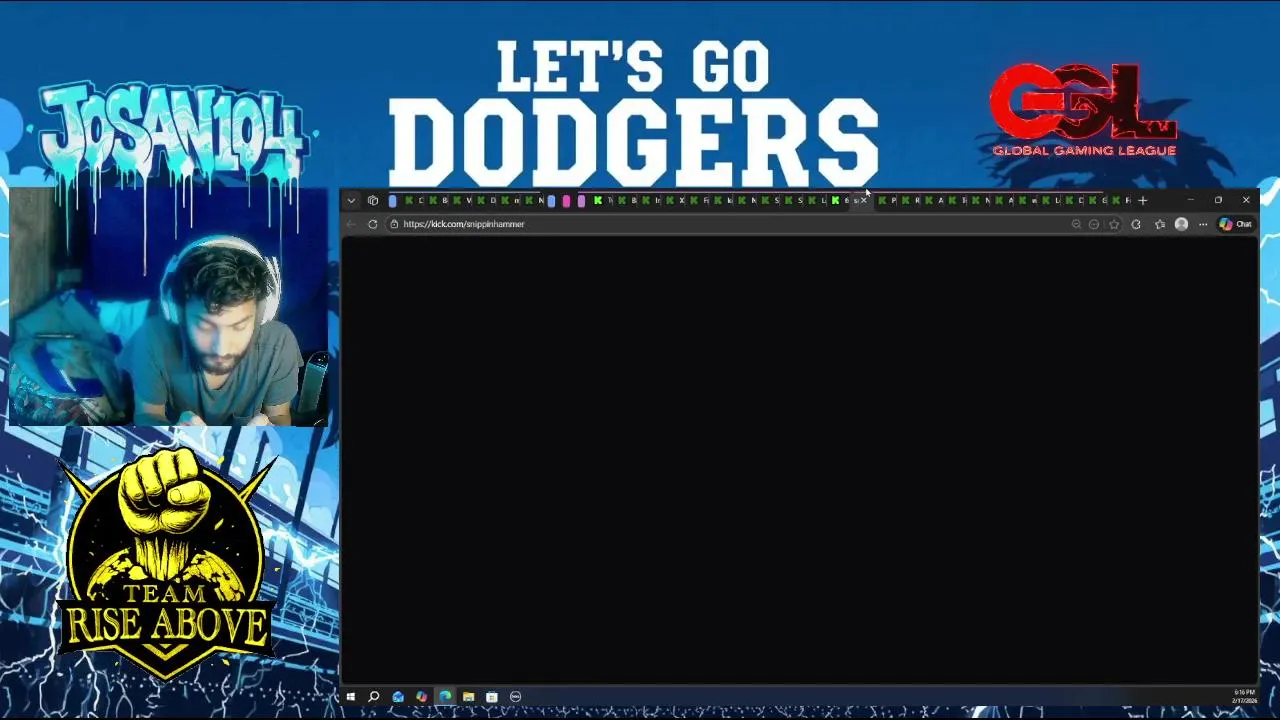Launch Outlook from the taskbar

coord(398,697)
